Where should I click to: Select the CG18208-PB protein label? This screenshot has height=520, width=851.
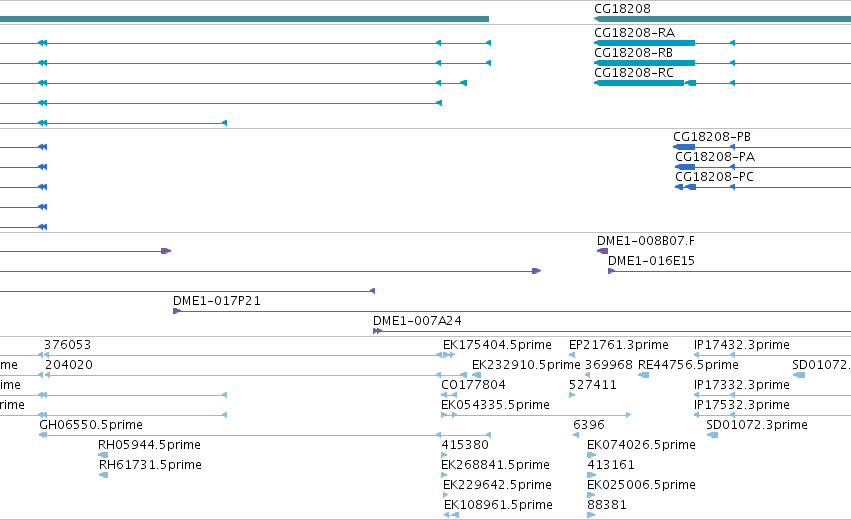pos(712,137)
